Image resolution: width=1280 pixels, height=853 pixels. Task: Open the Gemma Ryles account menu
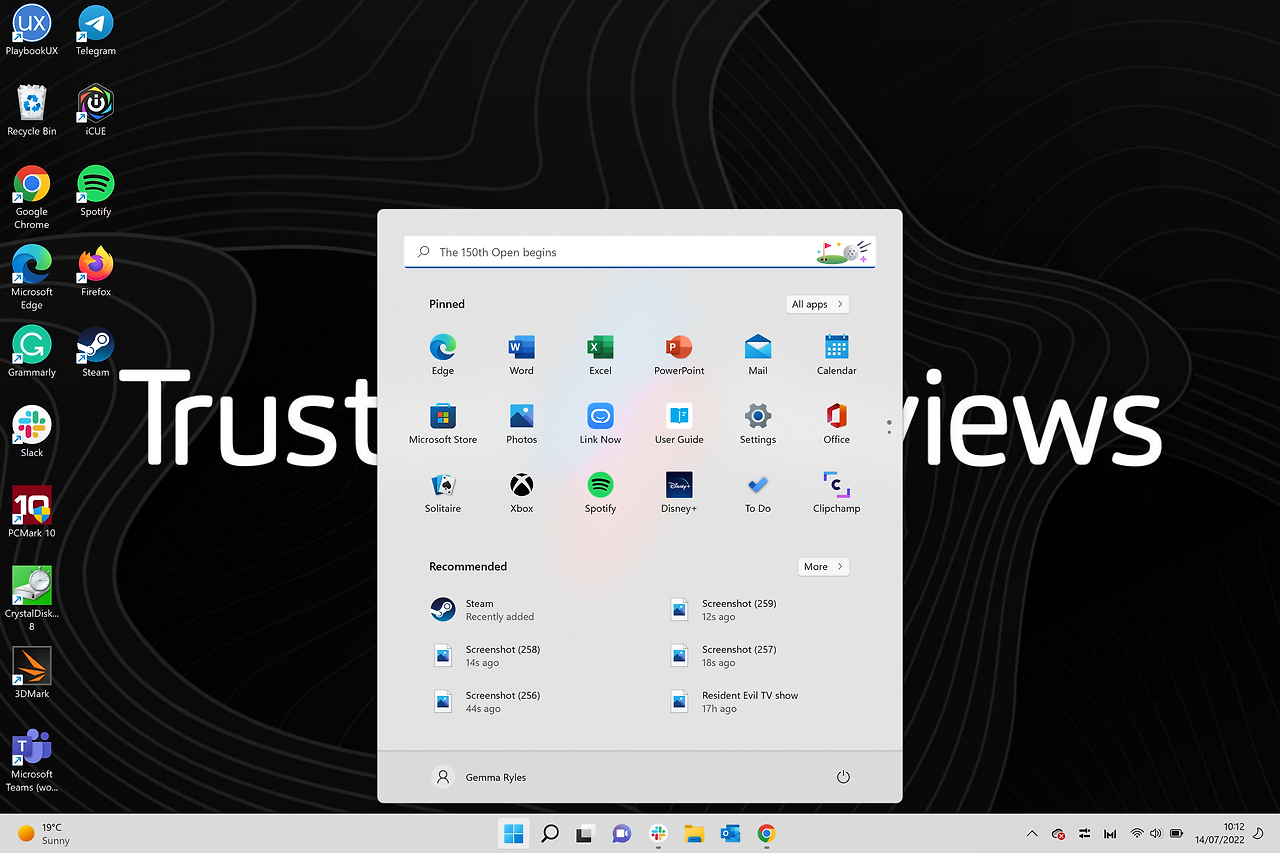pyautogui.click(x=479, y=777)
